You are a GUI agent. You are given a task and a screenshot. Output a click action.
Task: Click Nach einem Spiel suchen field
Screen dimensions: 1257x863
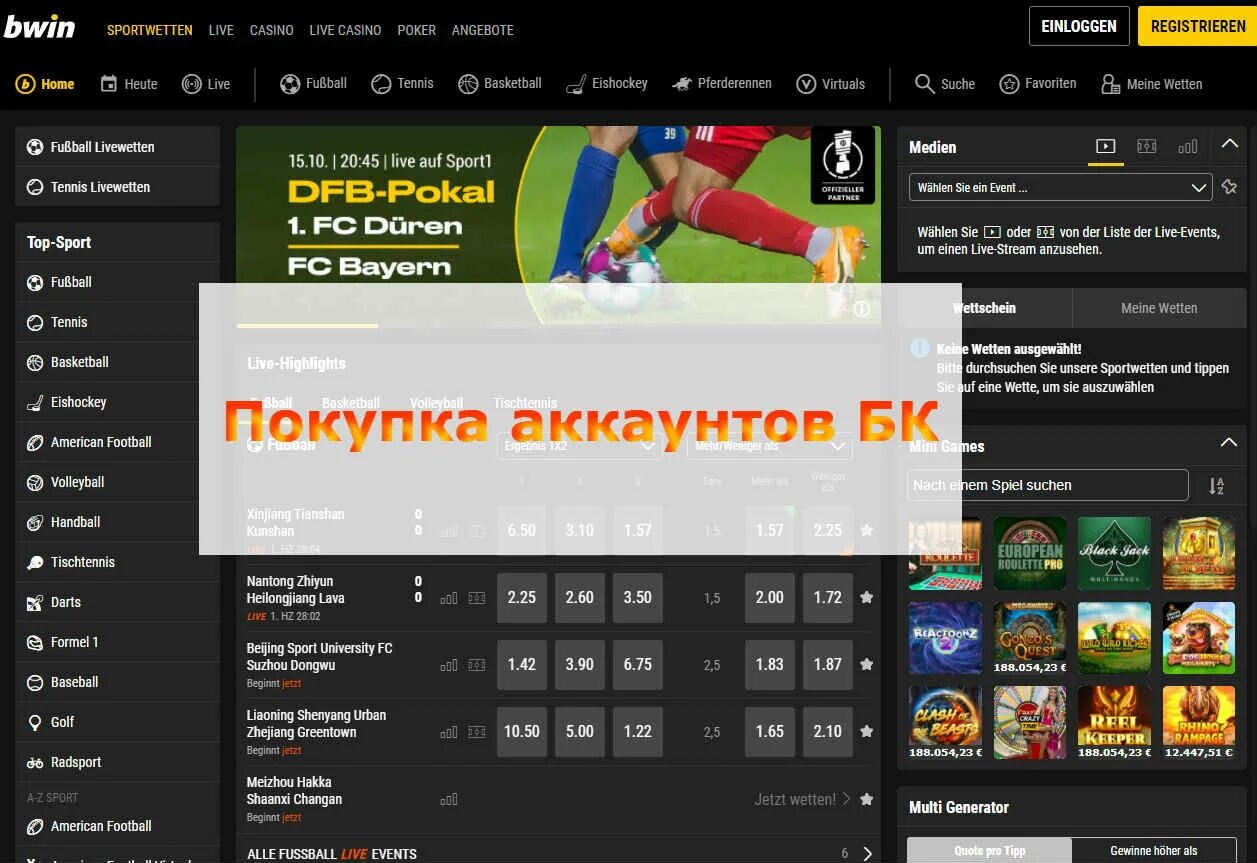pos(1048,485)
